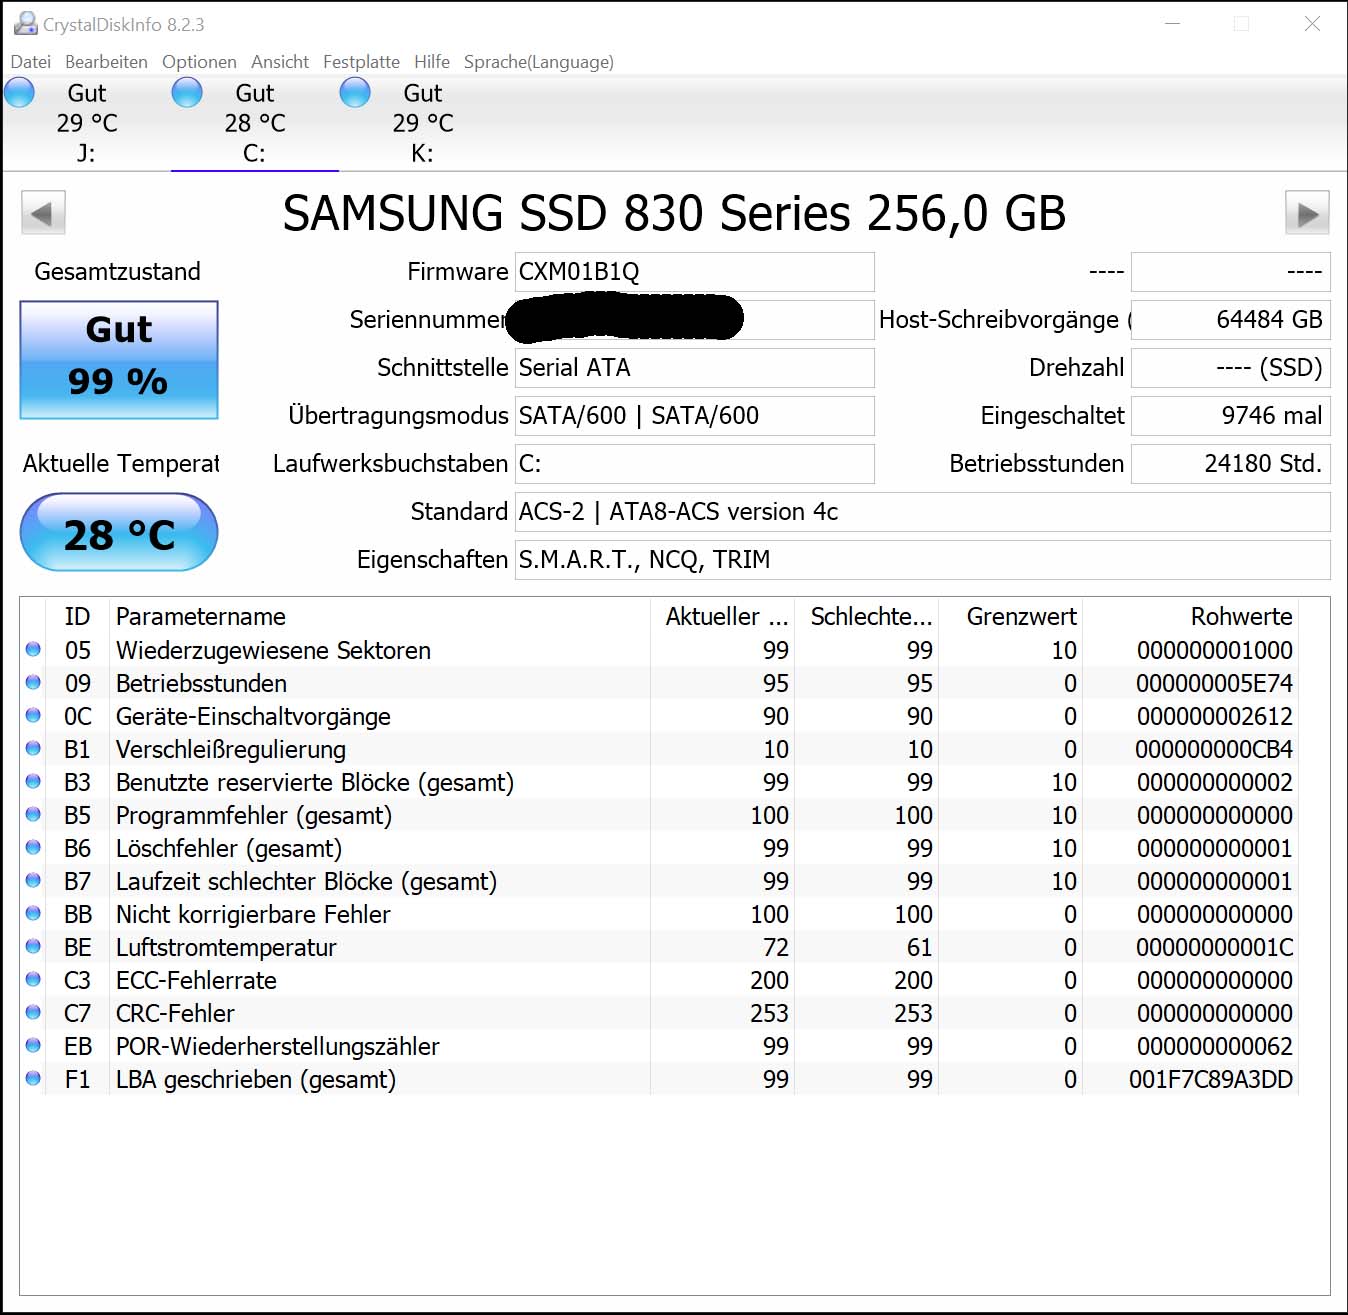Image resolution: width=1348 pixels, height=1315 pixels.
Task: Click Betriebsstunden value 24180 Std.
Action: click(1231, 464)
